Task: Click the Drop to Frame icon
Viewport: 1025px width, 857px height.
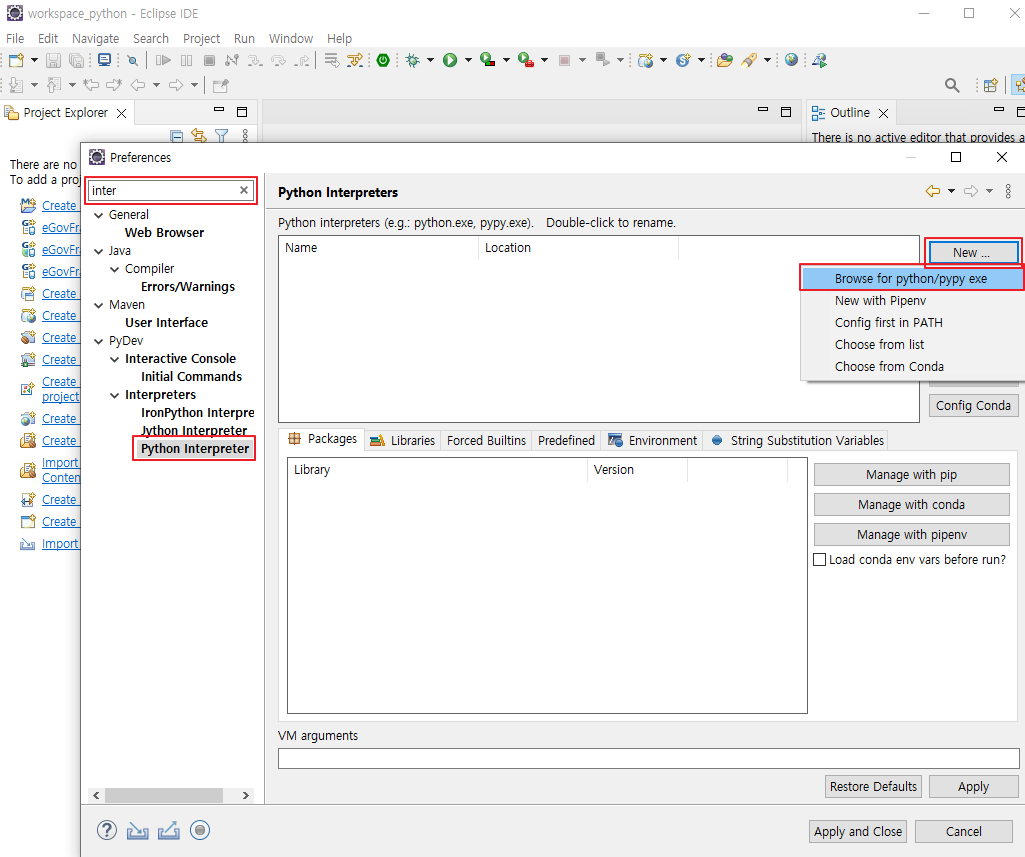Action: tap(332, 60)
